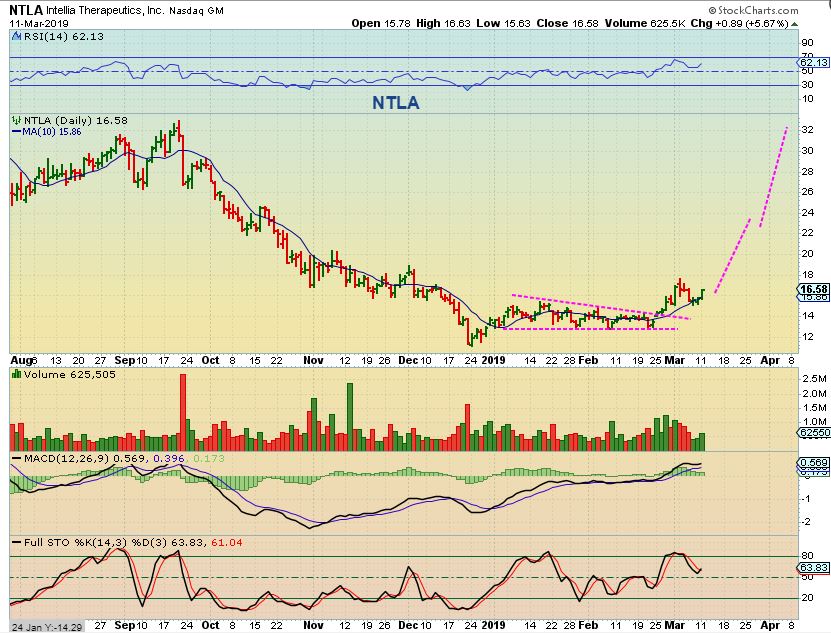Click the 62.13 RSI tag on right axis
Viewport: 831px width, 633px height.
coord(814,63)
